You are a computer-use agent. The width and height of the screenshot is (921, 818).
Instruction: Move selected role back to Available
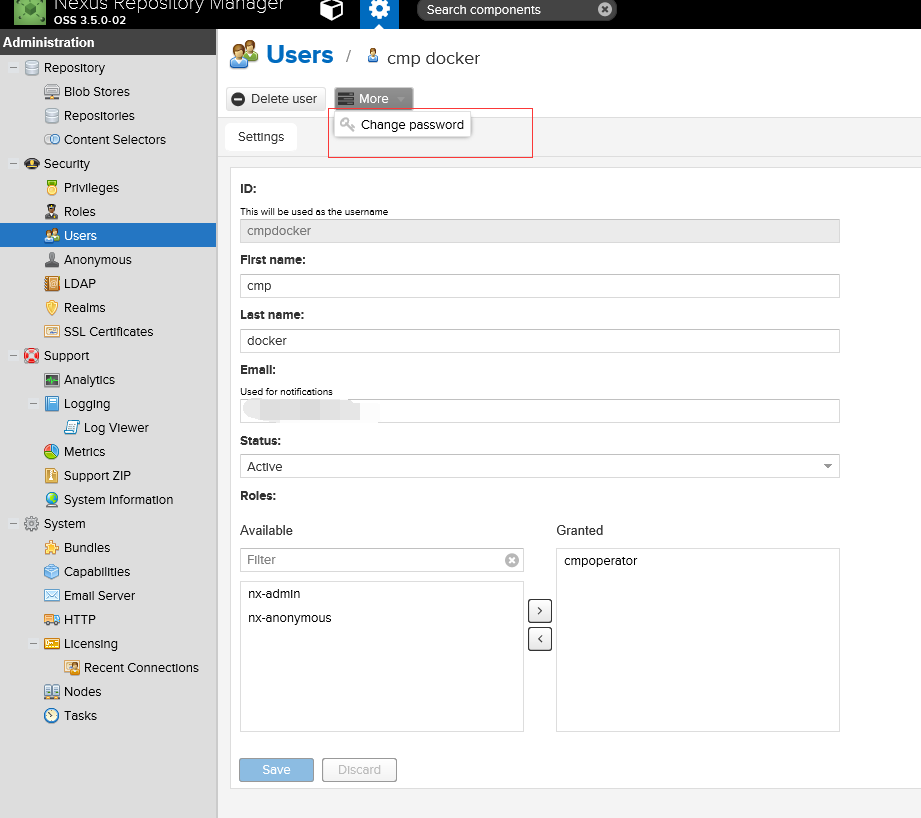[540, 639]
